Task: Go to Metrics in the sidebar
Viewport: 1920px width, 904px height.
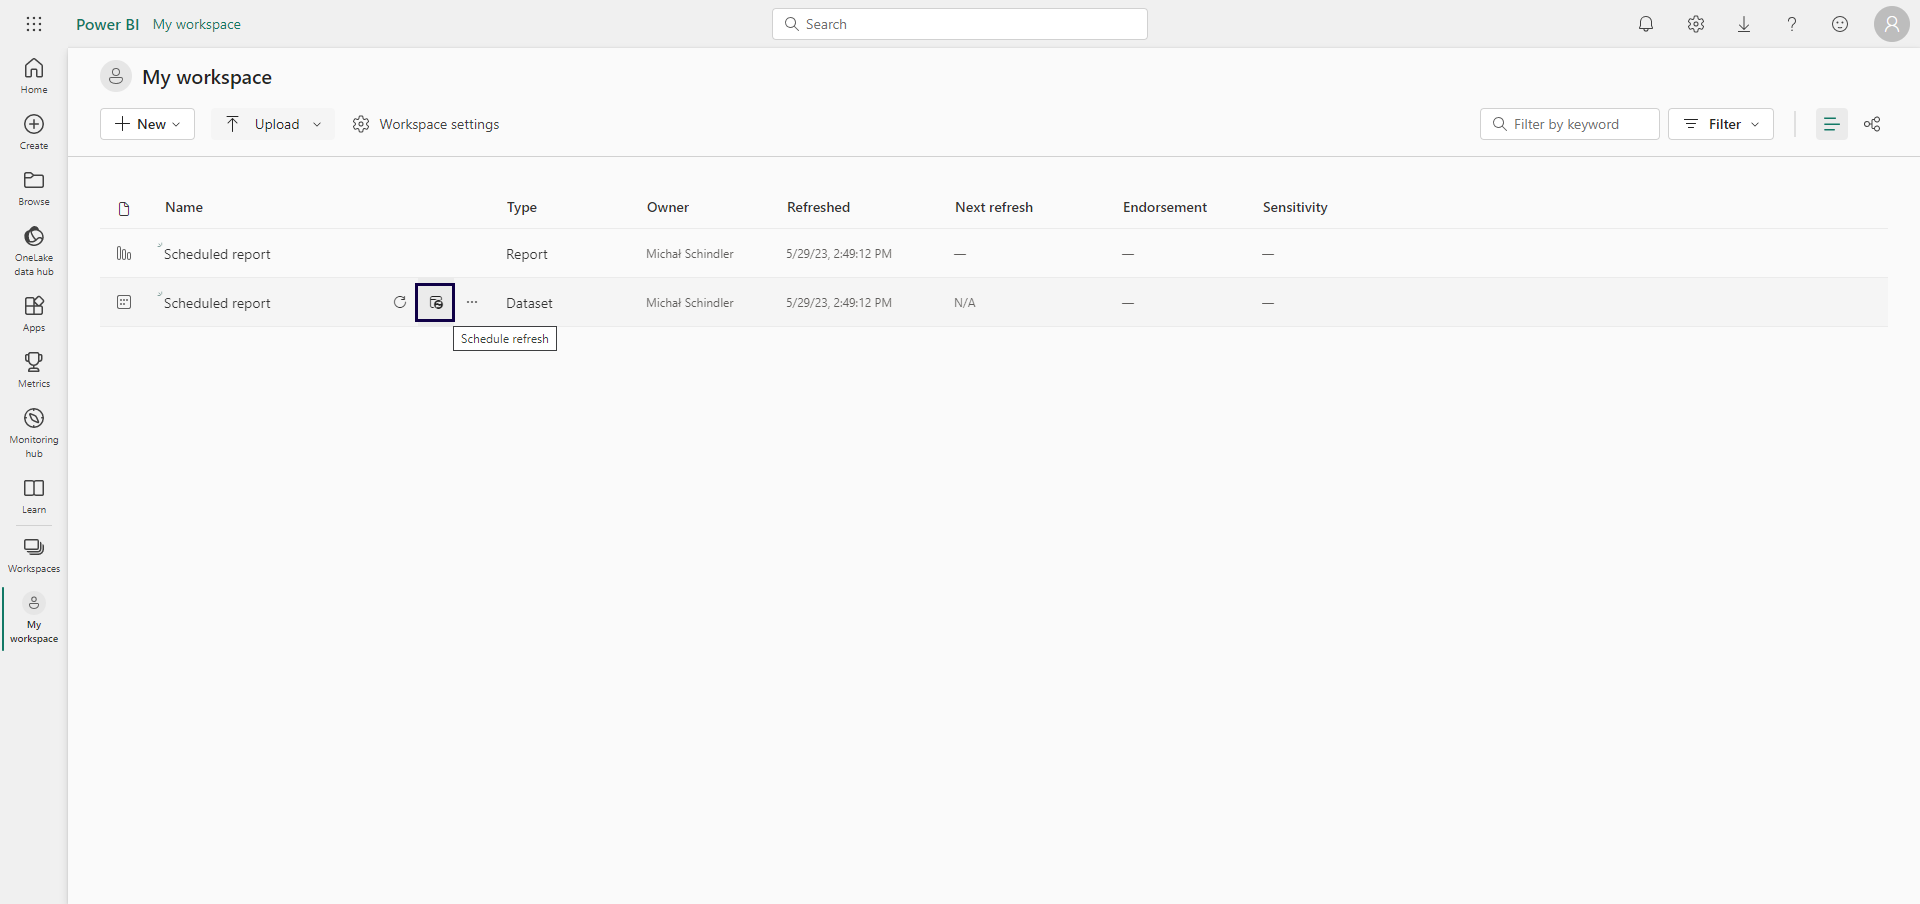Action: (34, 369)
